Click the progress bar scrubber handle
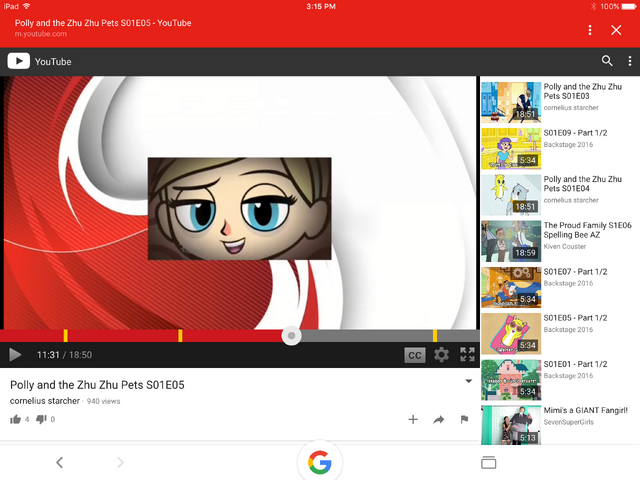The width and height of the screenshot is (640, 480). point(291,336)
